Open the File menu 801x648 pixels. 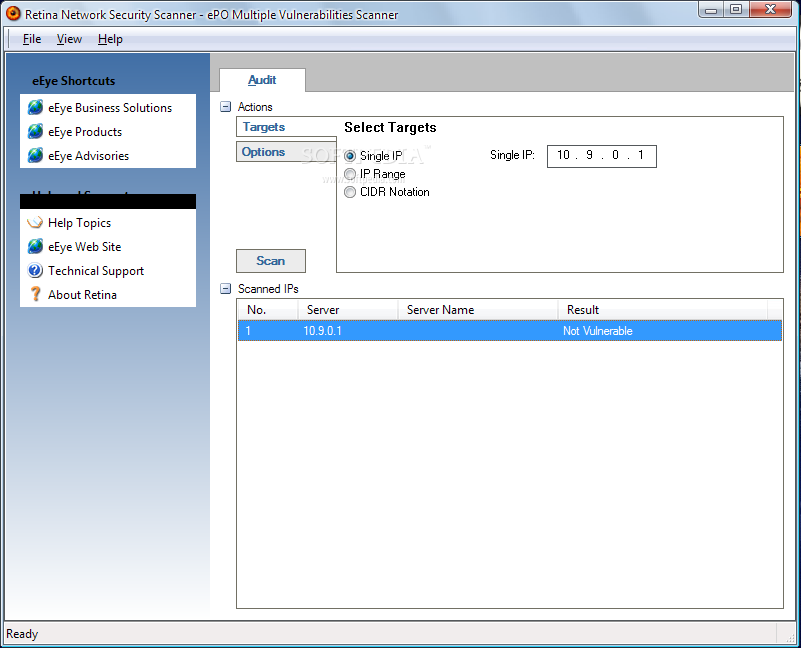32,39
